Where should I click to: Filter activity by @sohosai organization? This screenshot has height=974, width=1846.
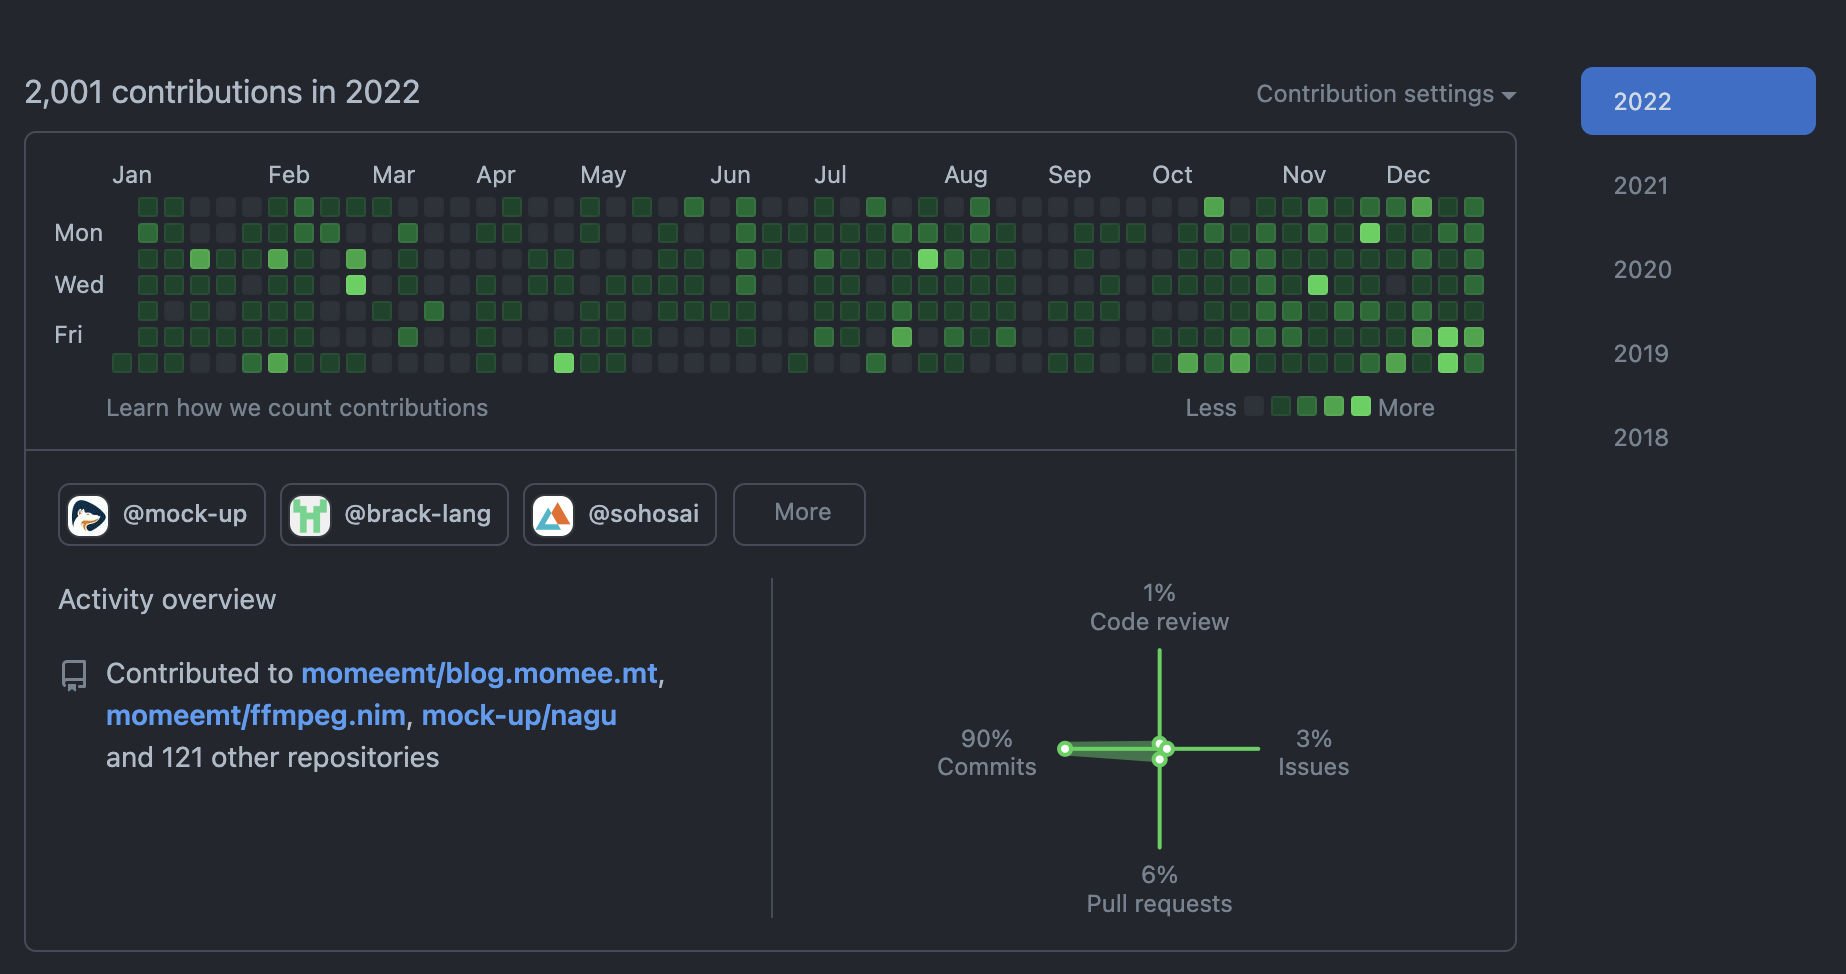coord(620,514)
